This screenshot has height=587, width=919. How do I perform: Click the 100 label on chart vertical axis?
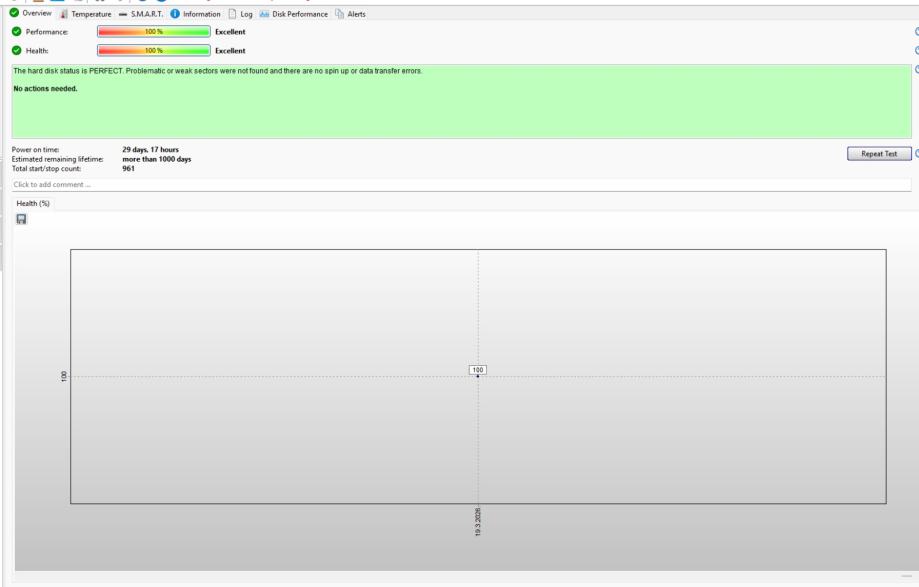(x=64, y=377)
